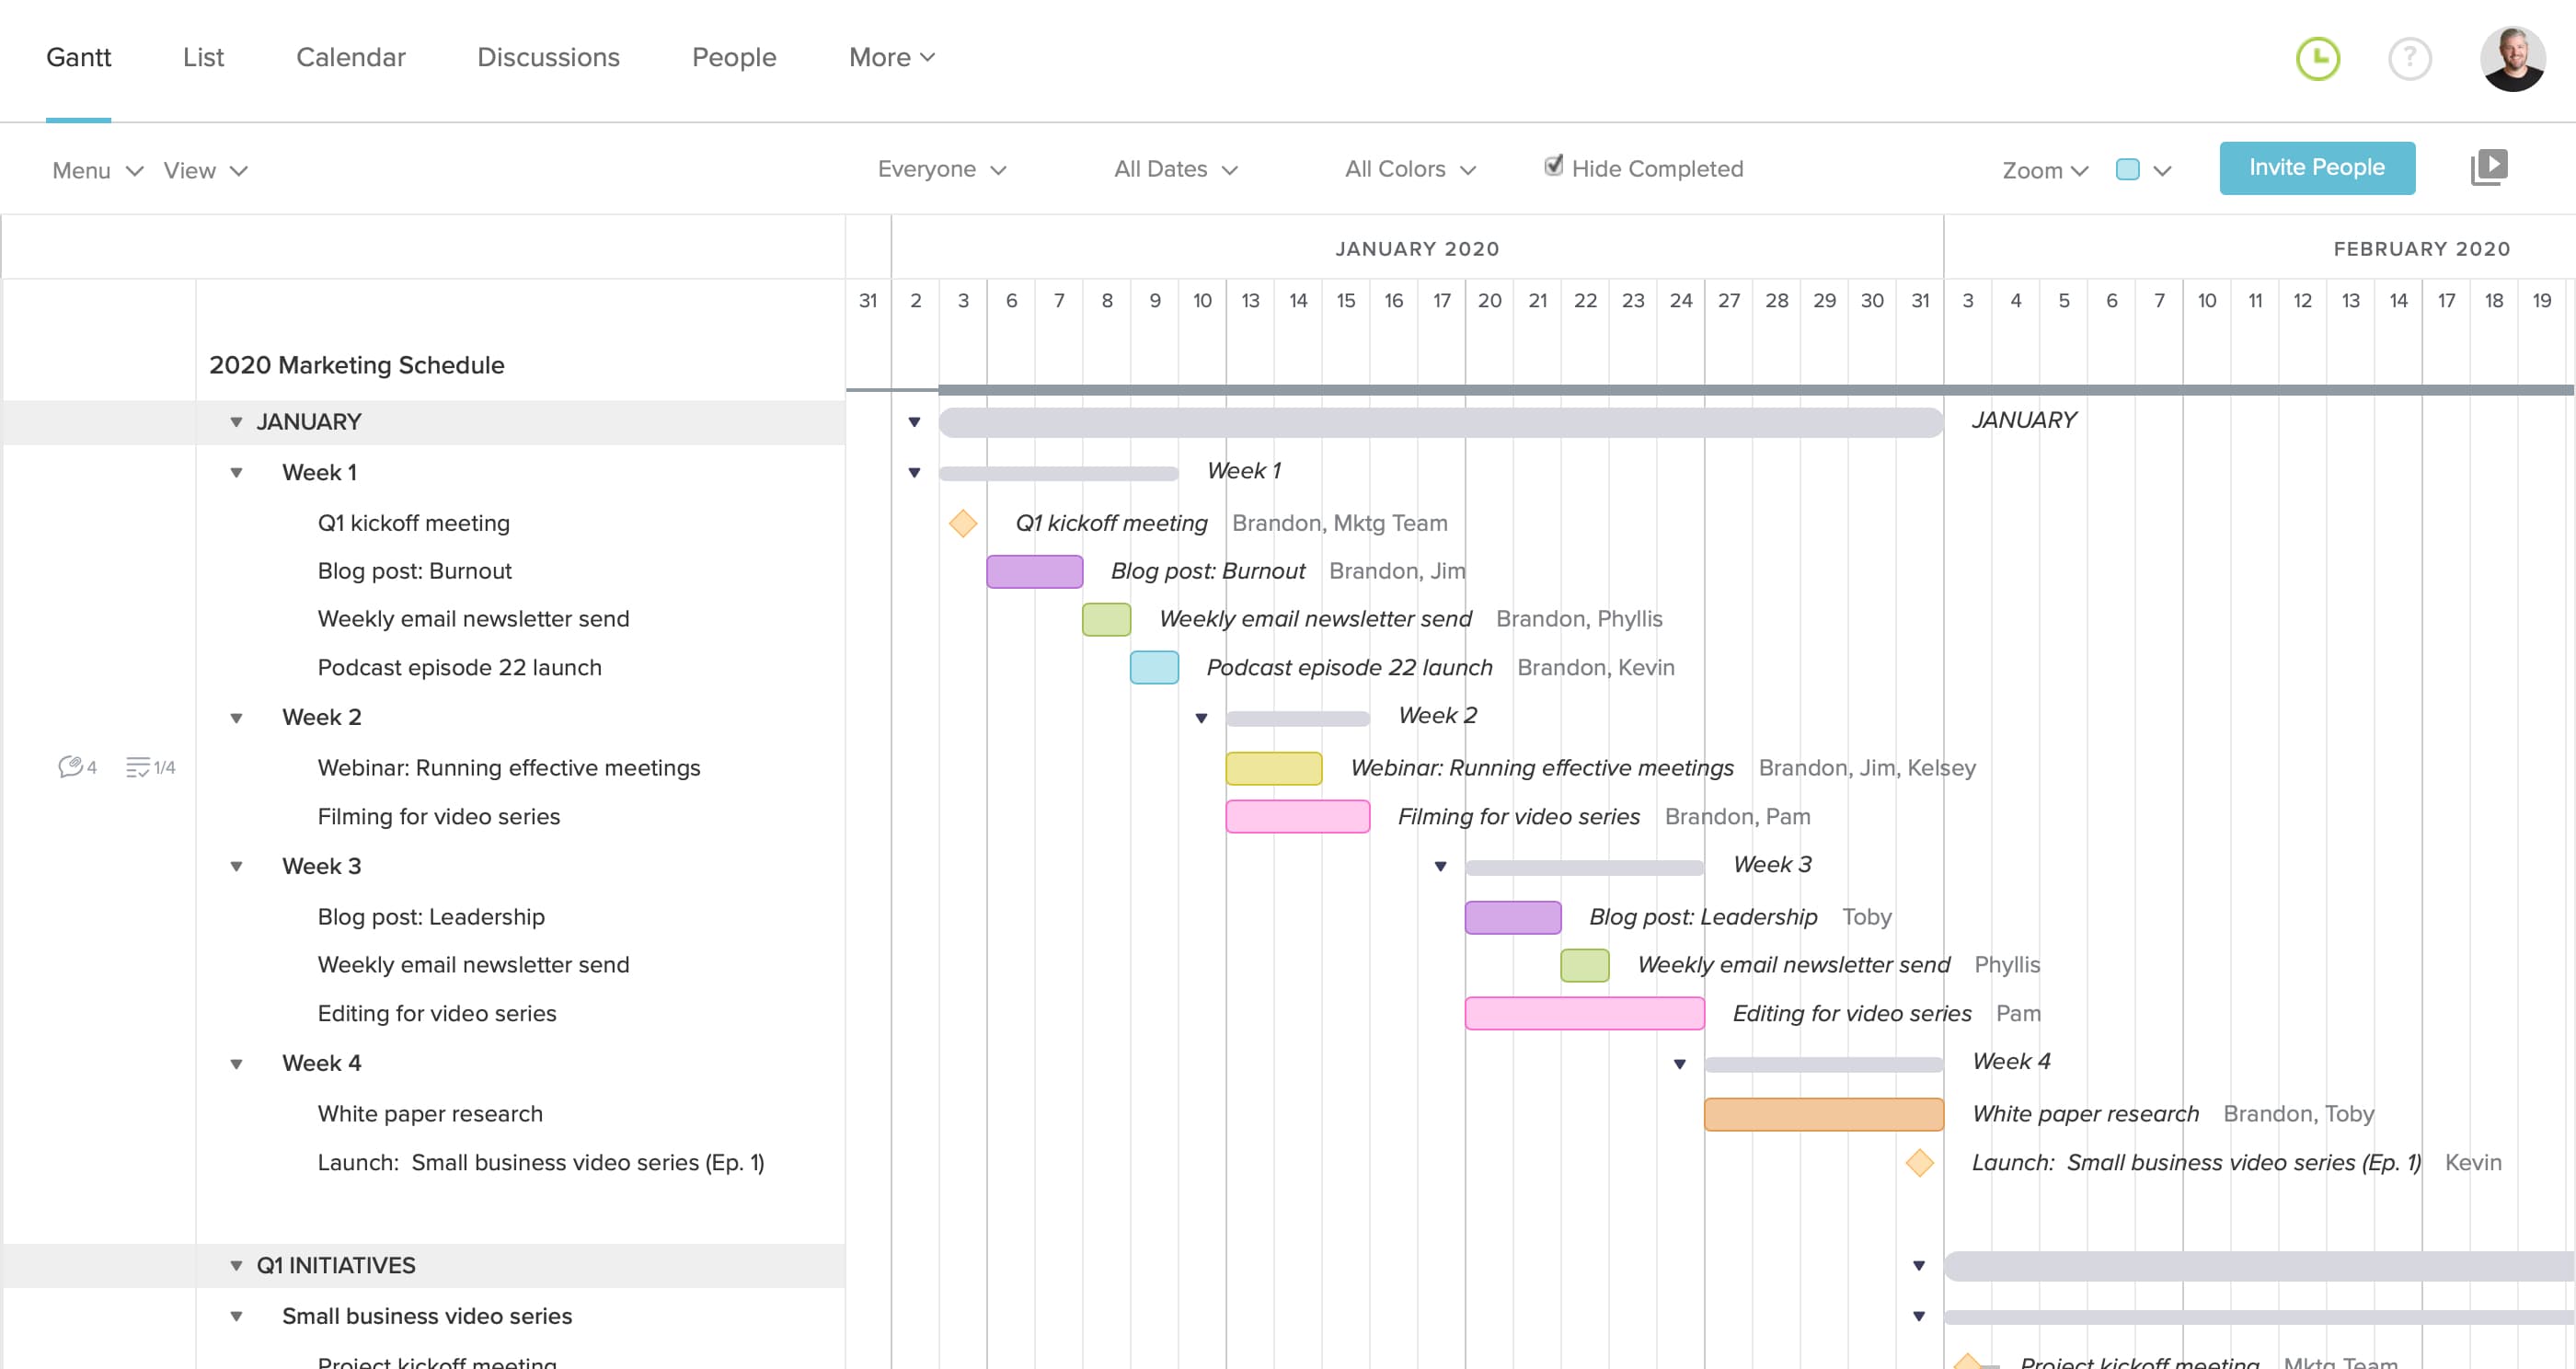Collapse the Week 2 subgroup triangle

point(236,718)
